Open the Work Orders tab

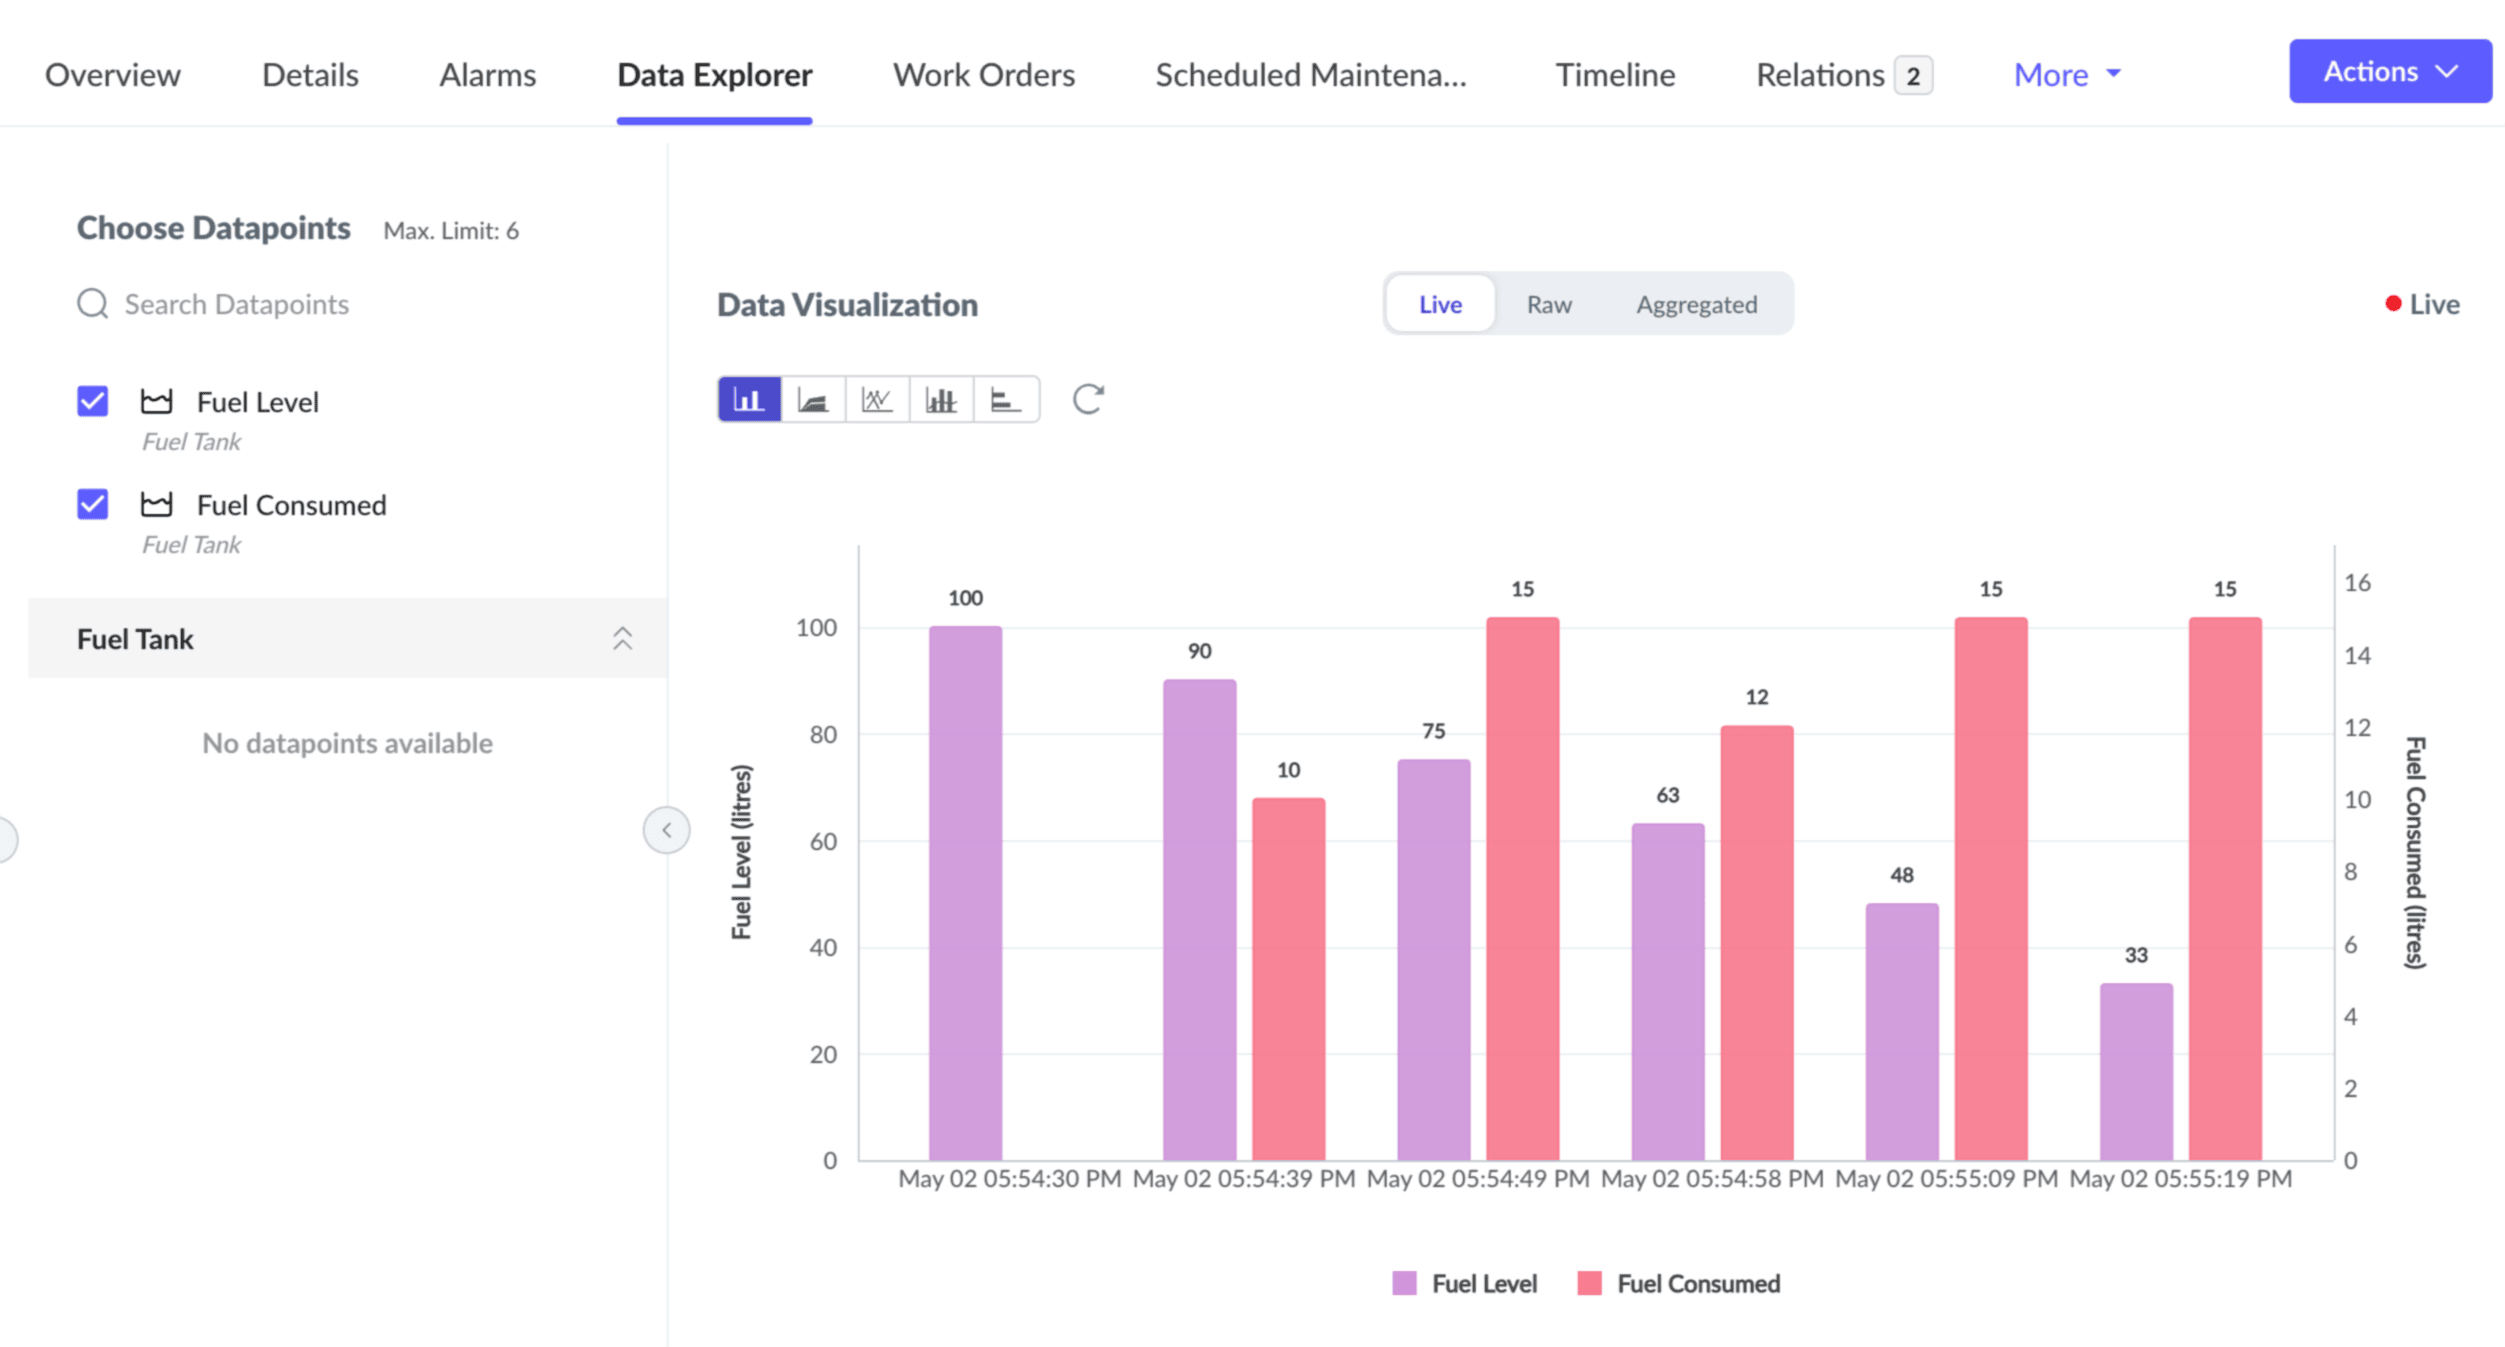(x=983, y=75)
